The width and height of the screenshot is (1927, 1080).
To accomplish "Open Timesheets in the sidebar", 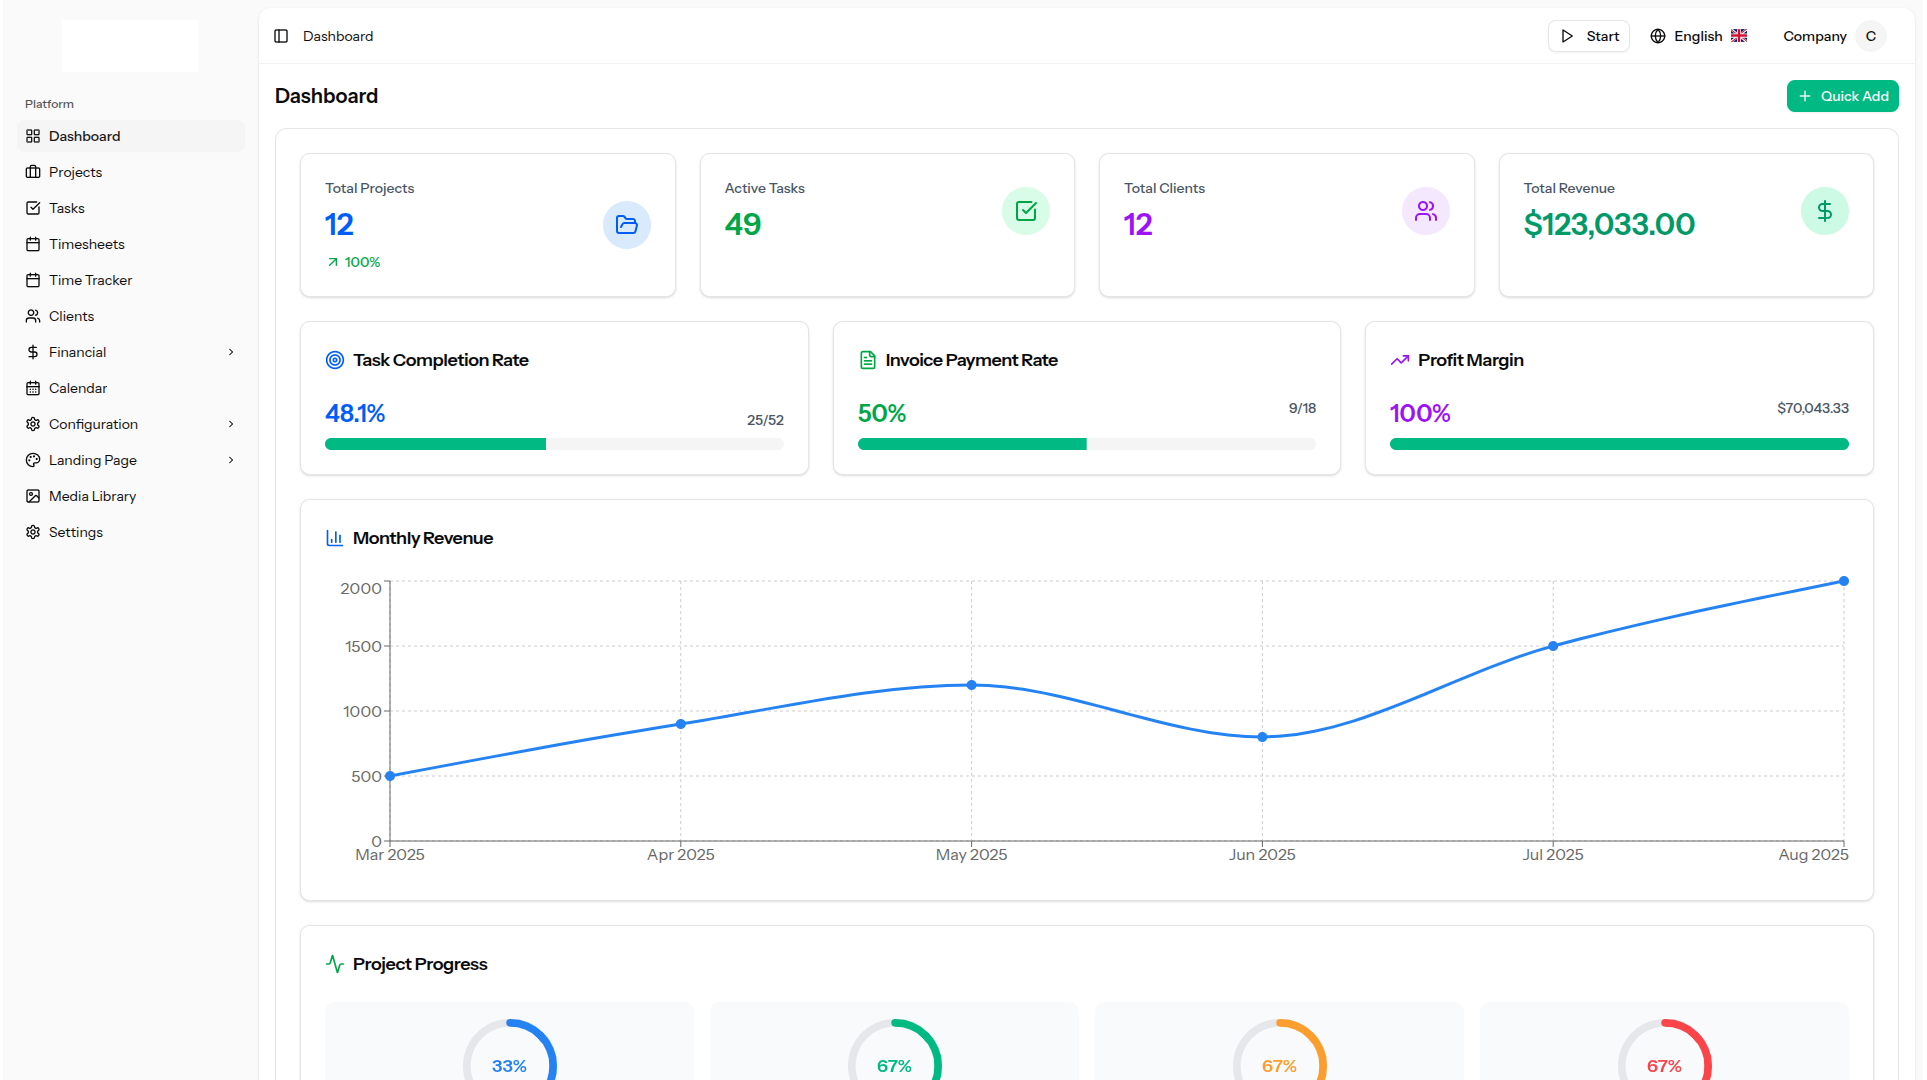I will point(87,244).
